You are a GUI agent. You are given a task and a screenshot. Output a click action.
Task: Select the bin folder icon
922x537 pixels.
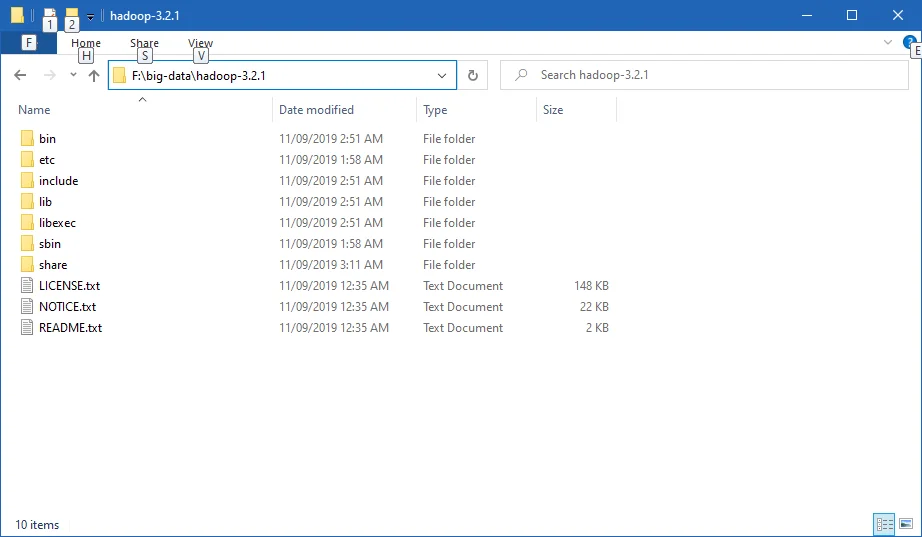tap(27, 139)
